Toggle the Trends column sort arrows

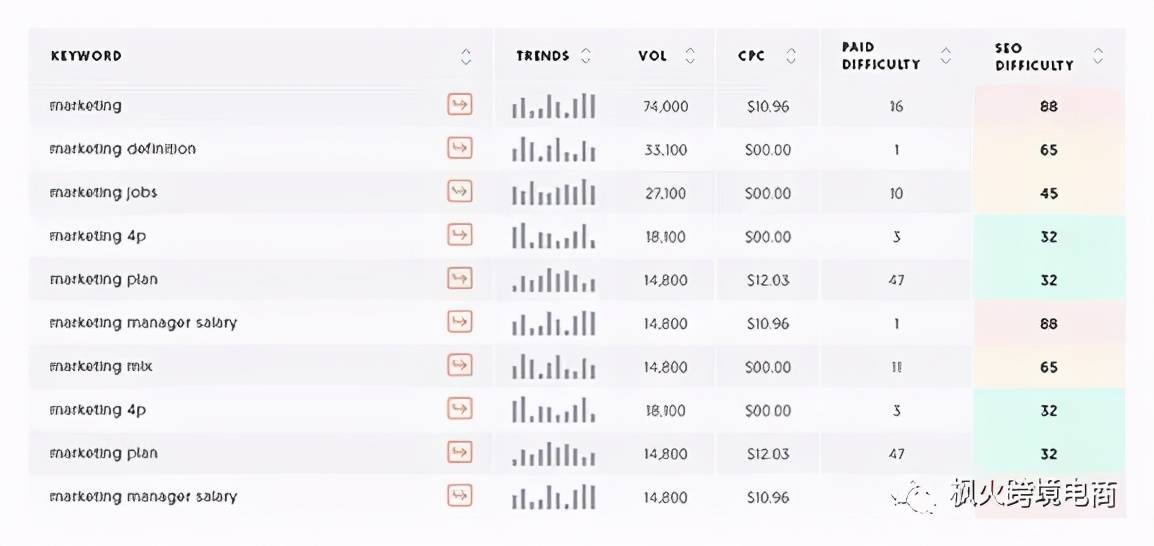tap(586, 56)
